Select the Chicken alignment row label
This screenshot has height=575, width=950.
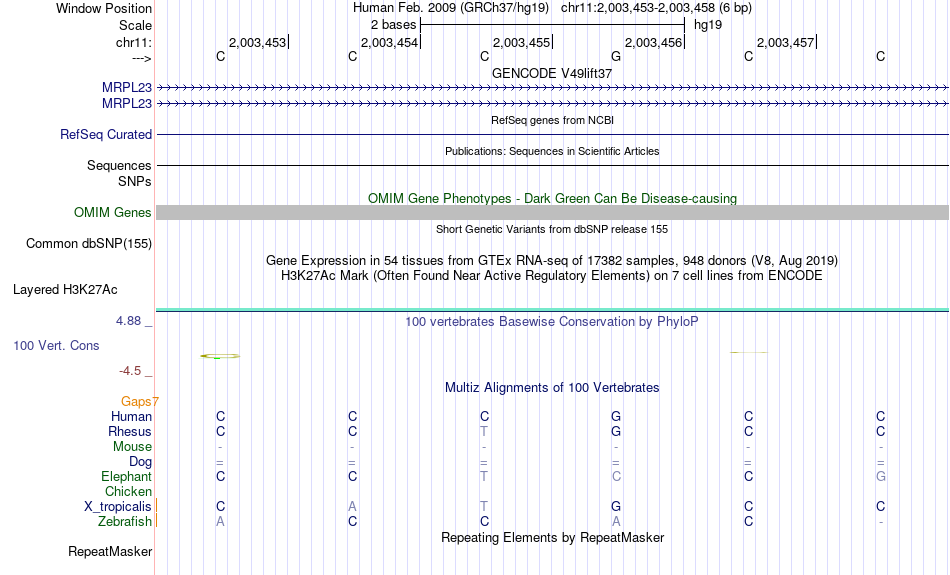(x=128, y=491)
